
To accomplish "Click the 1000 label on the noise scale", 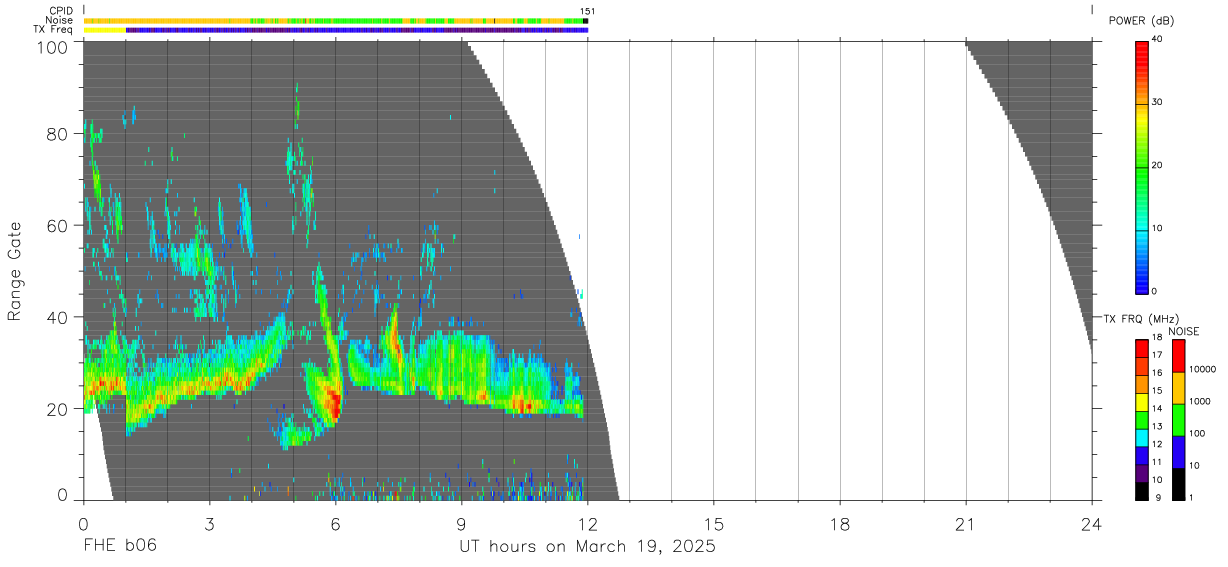I will pyautogui.click(x=1198, y=401).
